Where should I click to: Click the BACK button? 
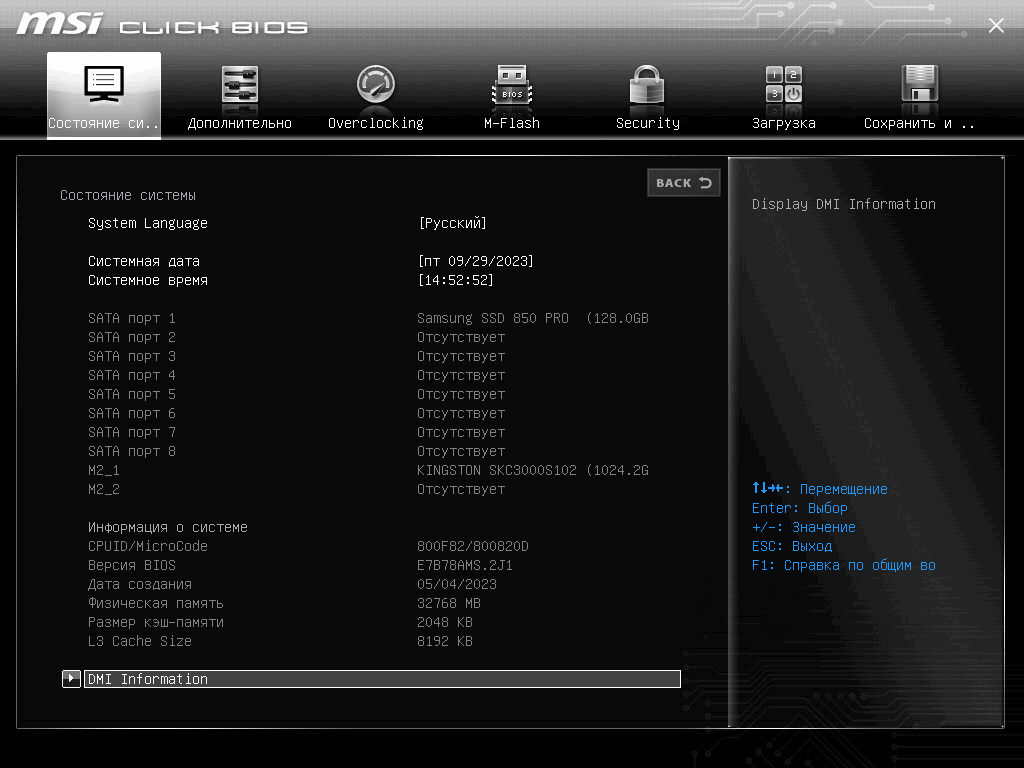pos(684,183)
